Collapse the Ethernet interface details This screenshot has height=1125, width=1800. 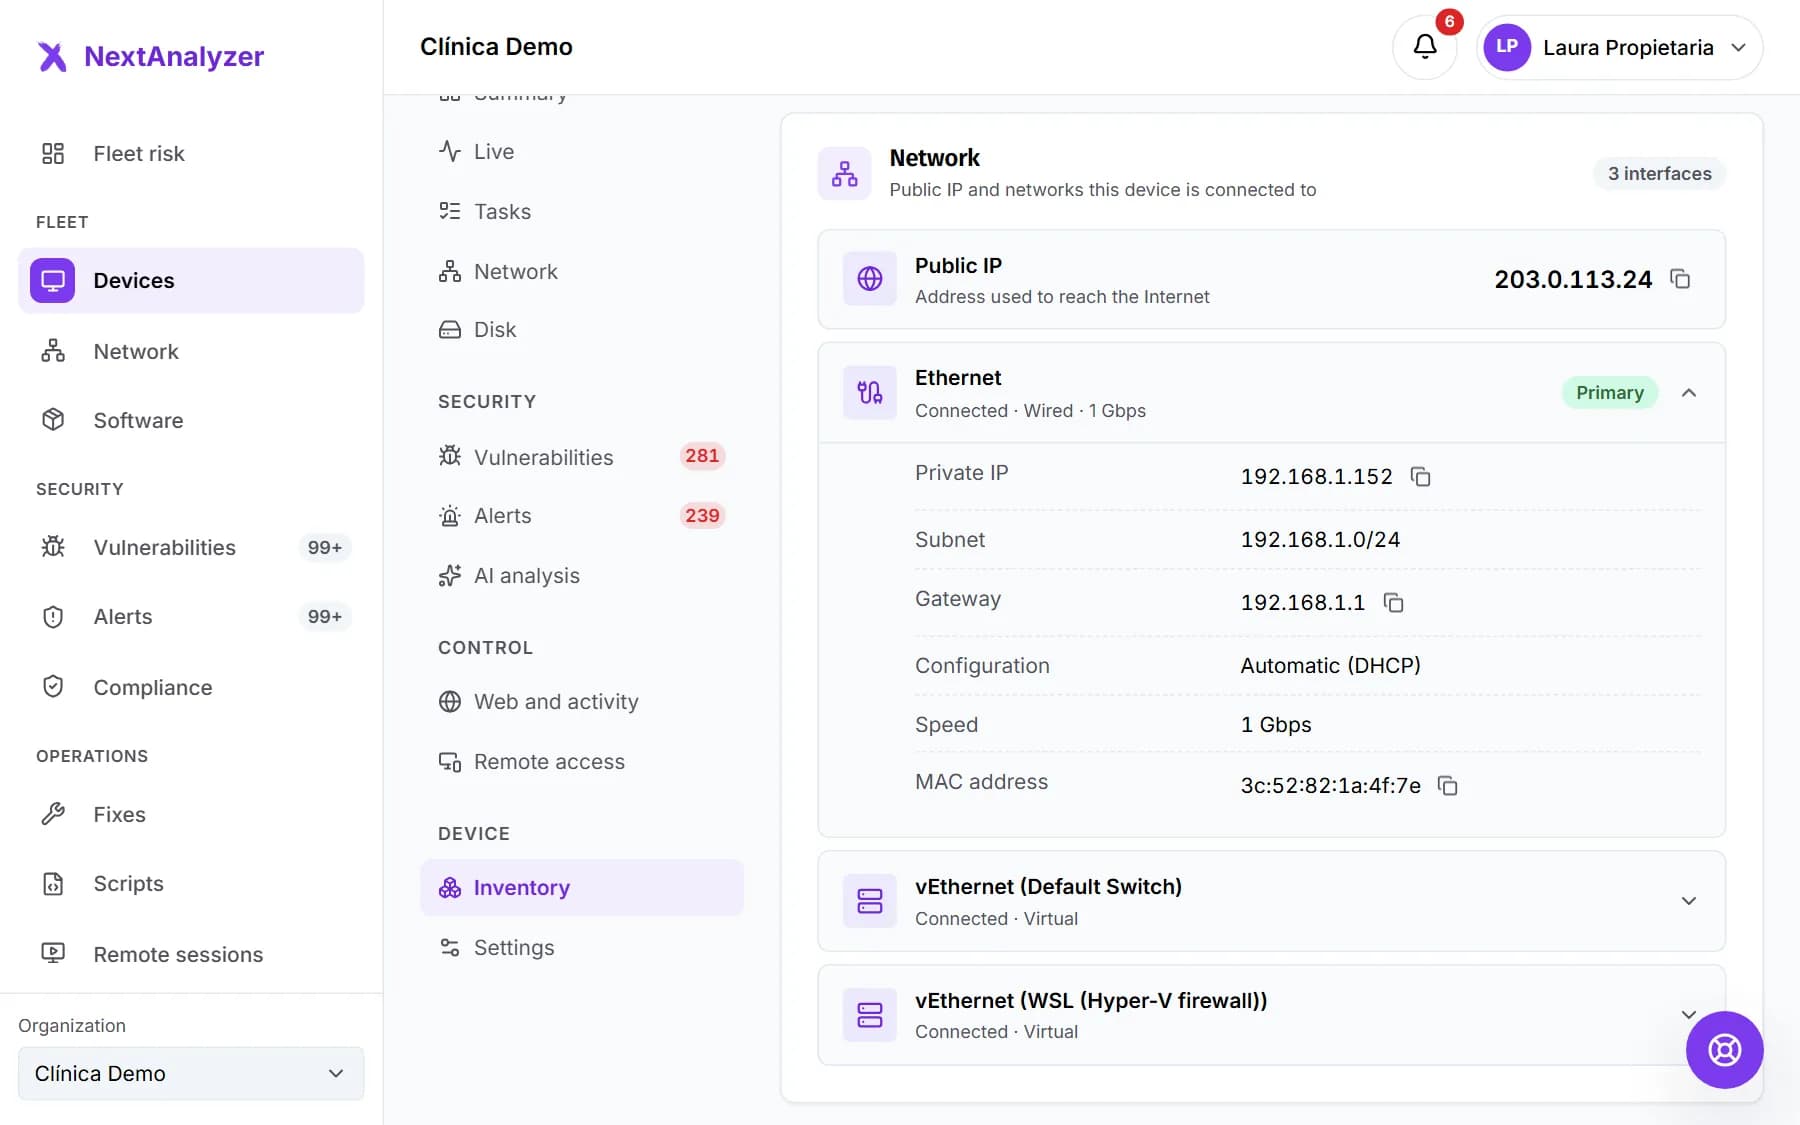(1689, 393)
